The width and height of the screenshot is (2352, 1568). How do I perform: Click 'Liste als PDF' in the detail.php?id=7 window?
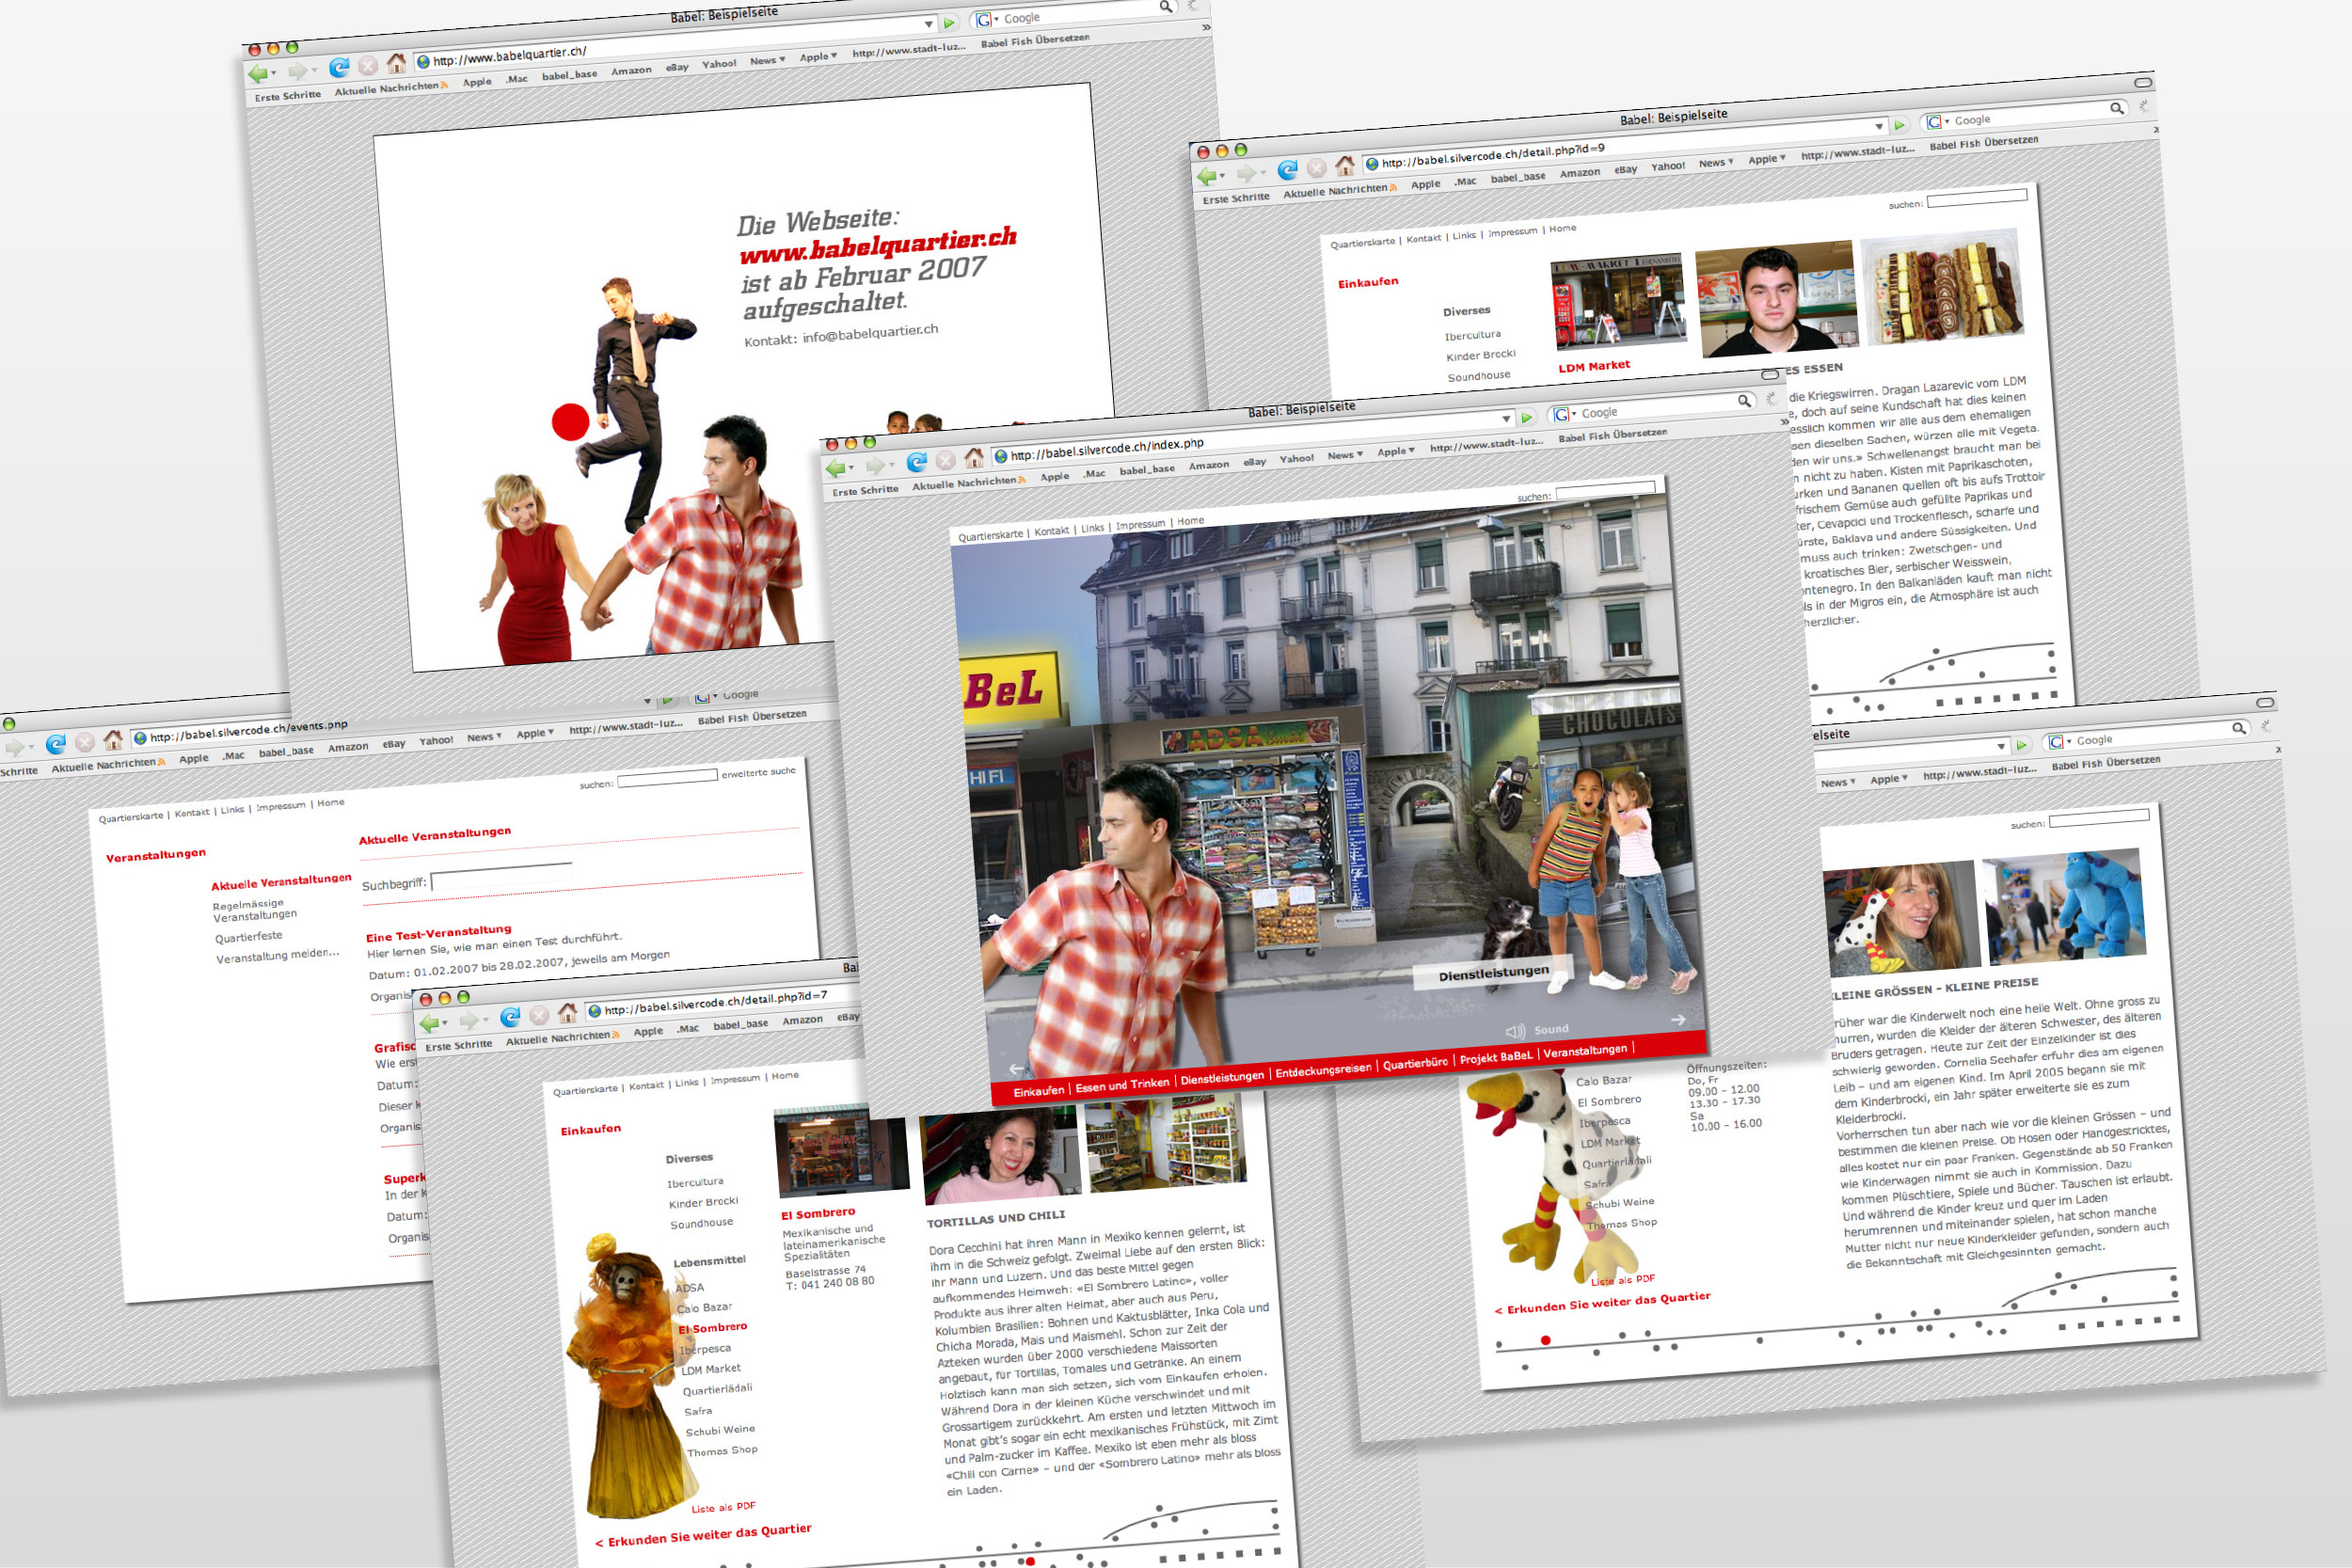[723, 1507]
